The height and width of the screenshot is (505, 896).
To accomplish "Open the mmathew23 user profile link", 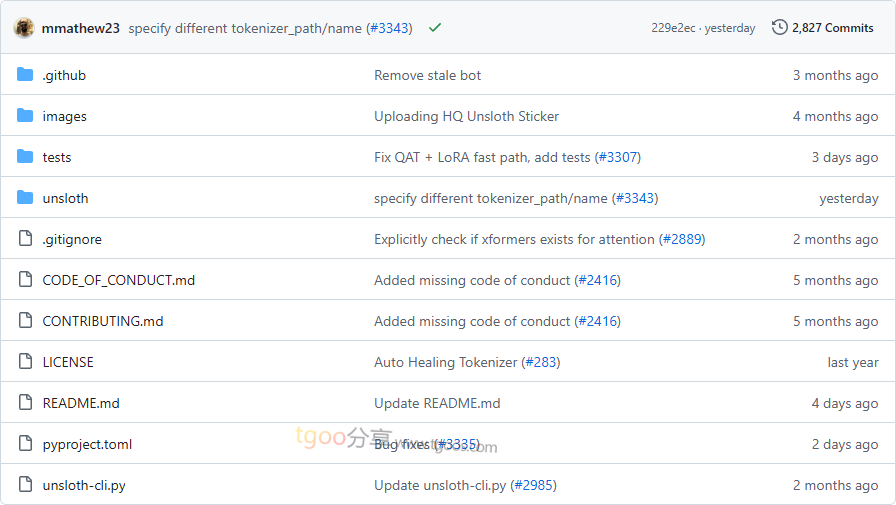I will (81, 28).
